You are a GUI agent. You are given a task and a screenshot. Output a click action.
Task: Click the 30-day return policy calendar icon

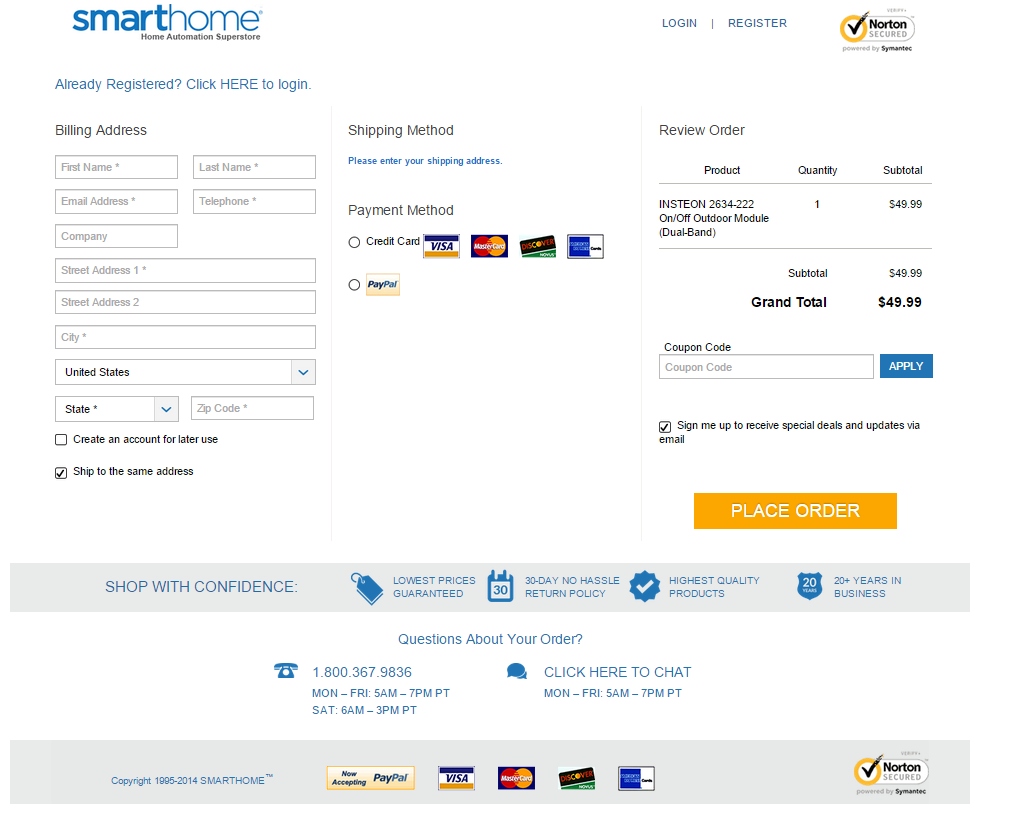tap(500, 586)
